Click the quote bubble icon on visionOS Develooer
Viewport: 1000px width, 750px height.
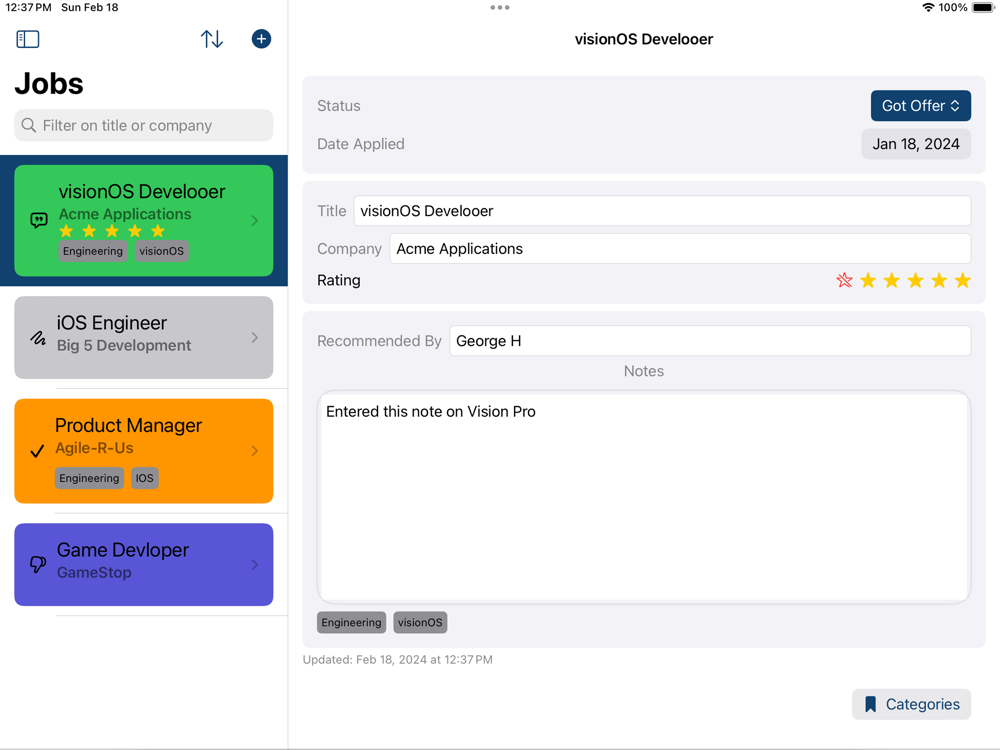pyautogui.click(x=39, y=221)
